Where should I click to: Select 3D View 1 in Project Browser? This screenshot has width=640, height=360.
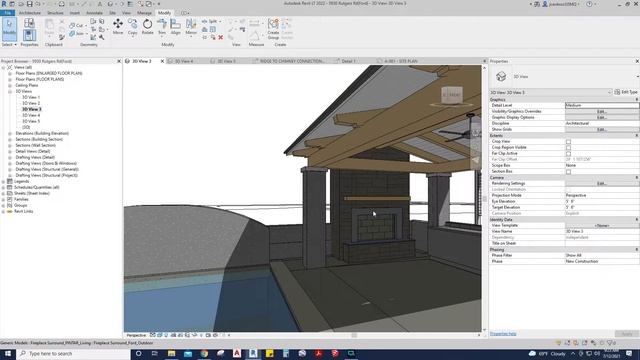pos(31,97)
